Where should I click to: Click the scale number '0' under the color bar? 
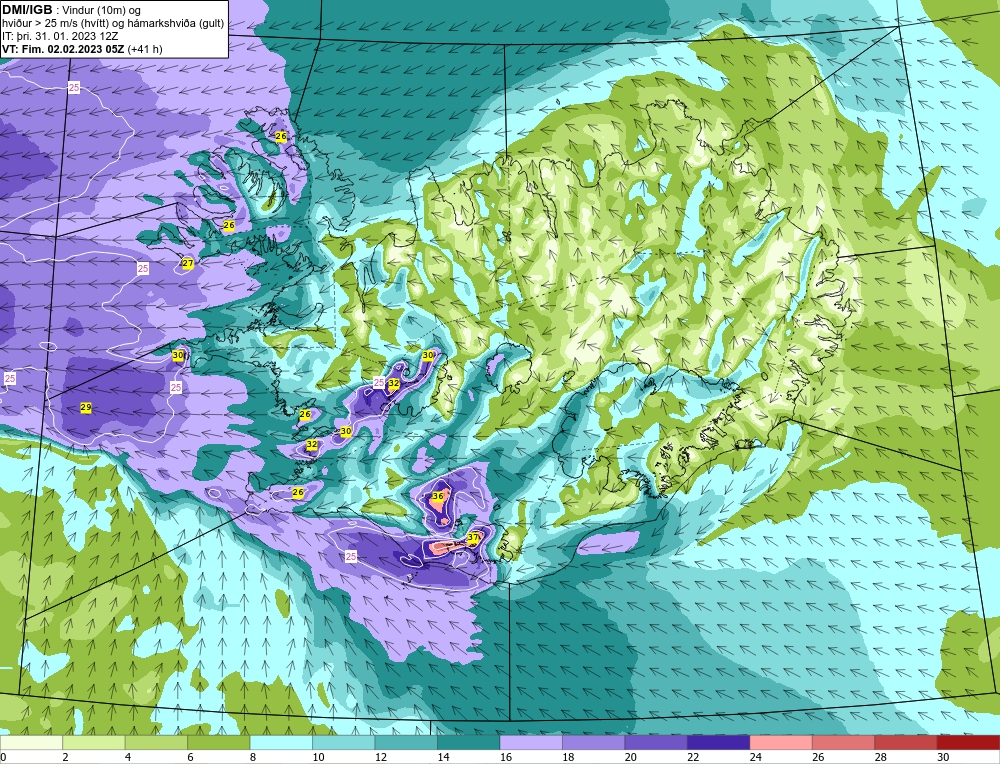[x=3, y=757]
